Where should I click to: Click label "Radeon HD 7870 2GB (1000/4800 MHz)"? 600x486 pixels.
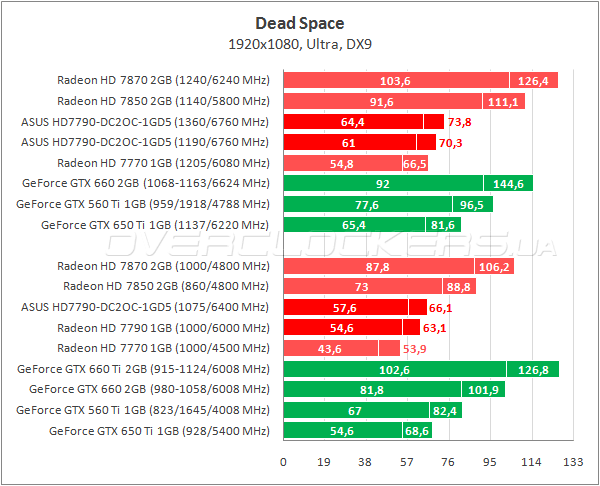163,266
